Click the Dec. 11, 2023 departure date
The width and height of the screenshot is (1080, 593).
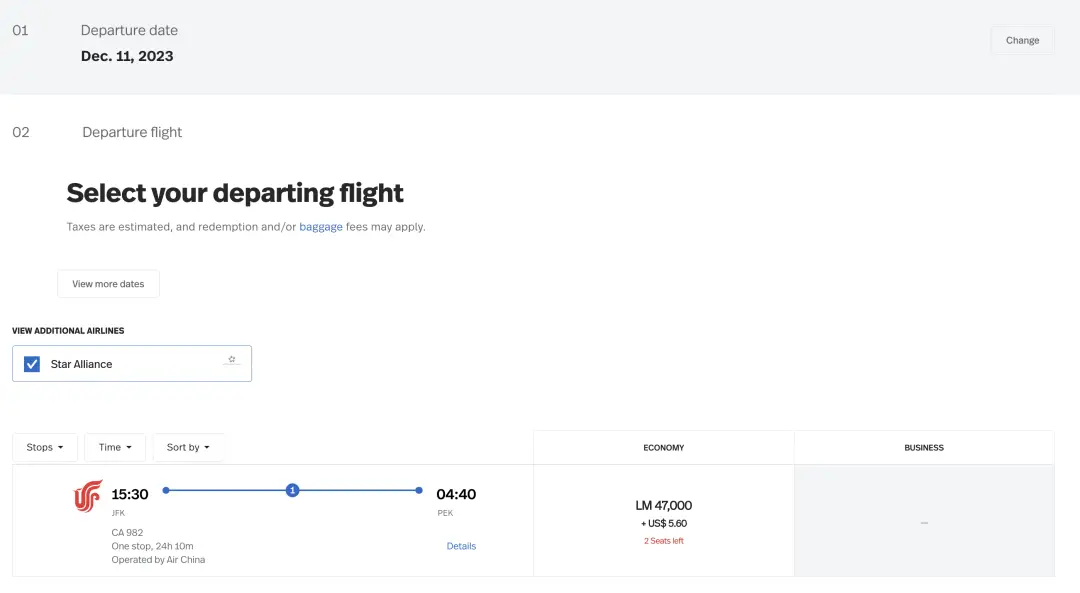click(x=127, y=56)
